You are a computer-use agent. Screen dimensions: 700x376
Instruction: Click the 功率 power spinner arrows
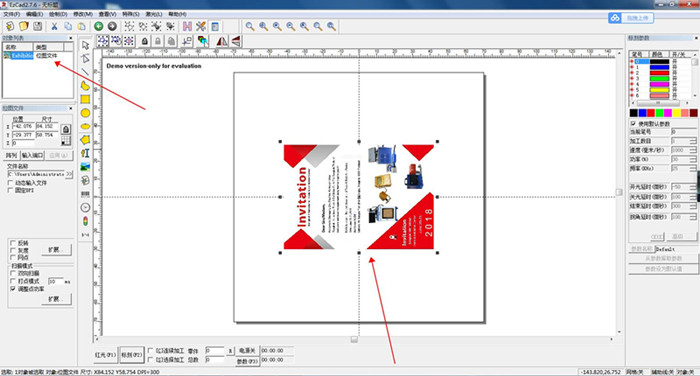pyautogui.click(x=692, y=159)
